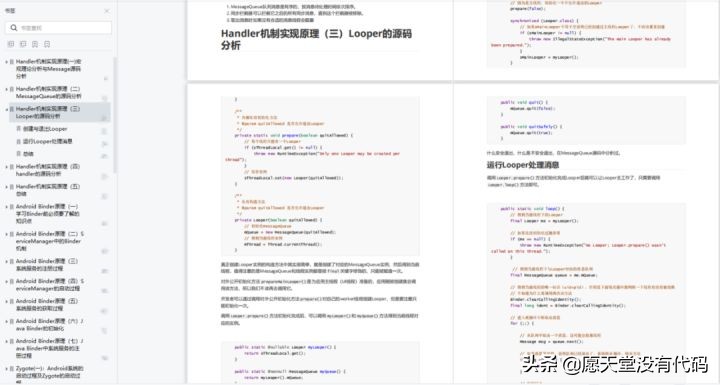This screenshot has width=720, height=385.
Task: Click code line public static void loop()
Action: point(533,209)
